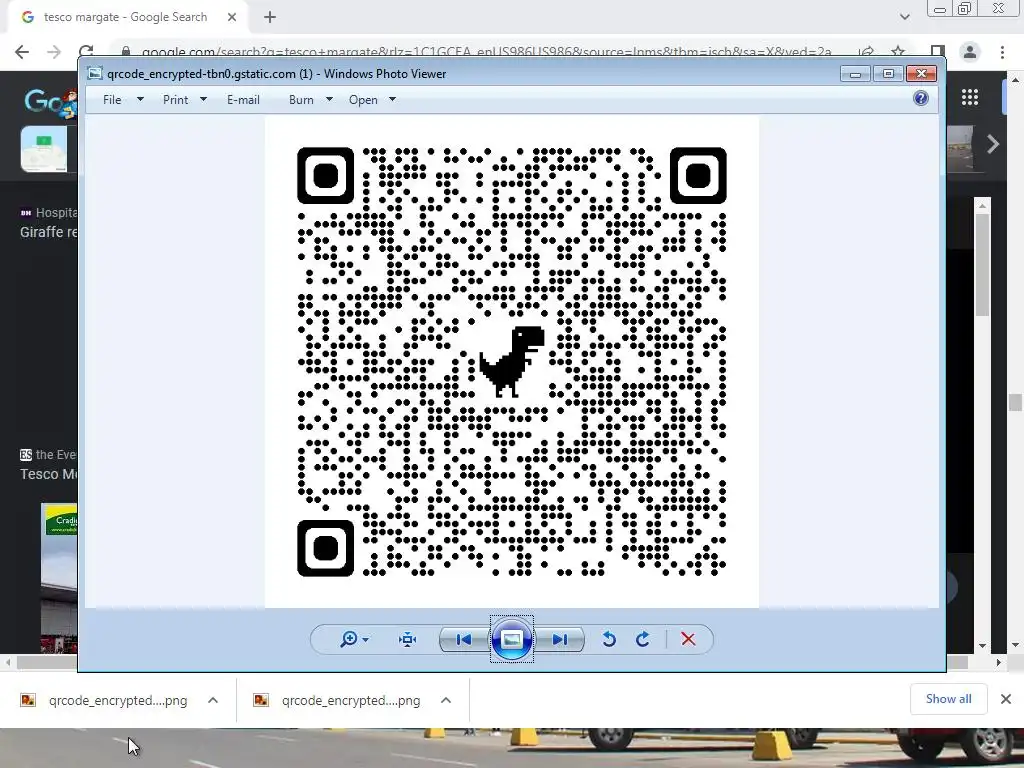Choose E-mail in Photo Viewer toolbar

[x=243, y=100]
